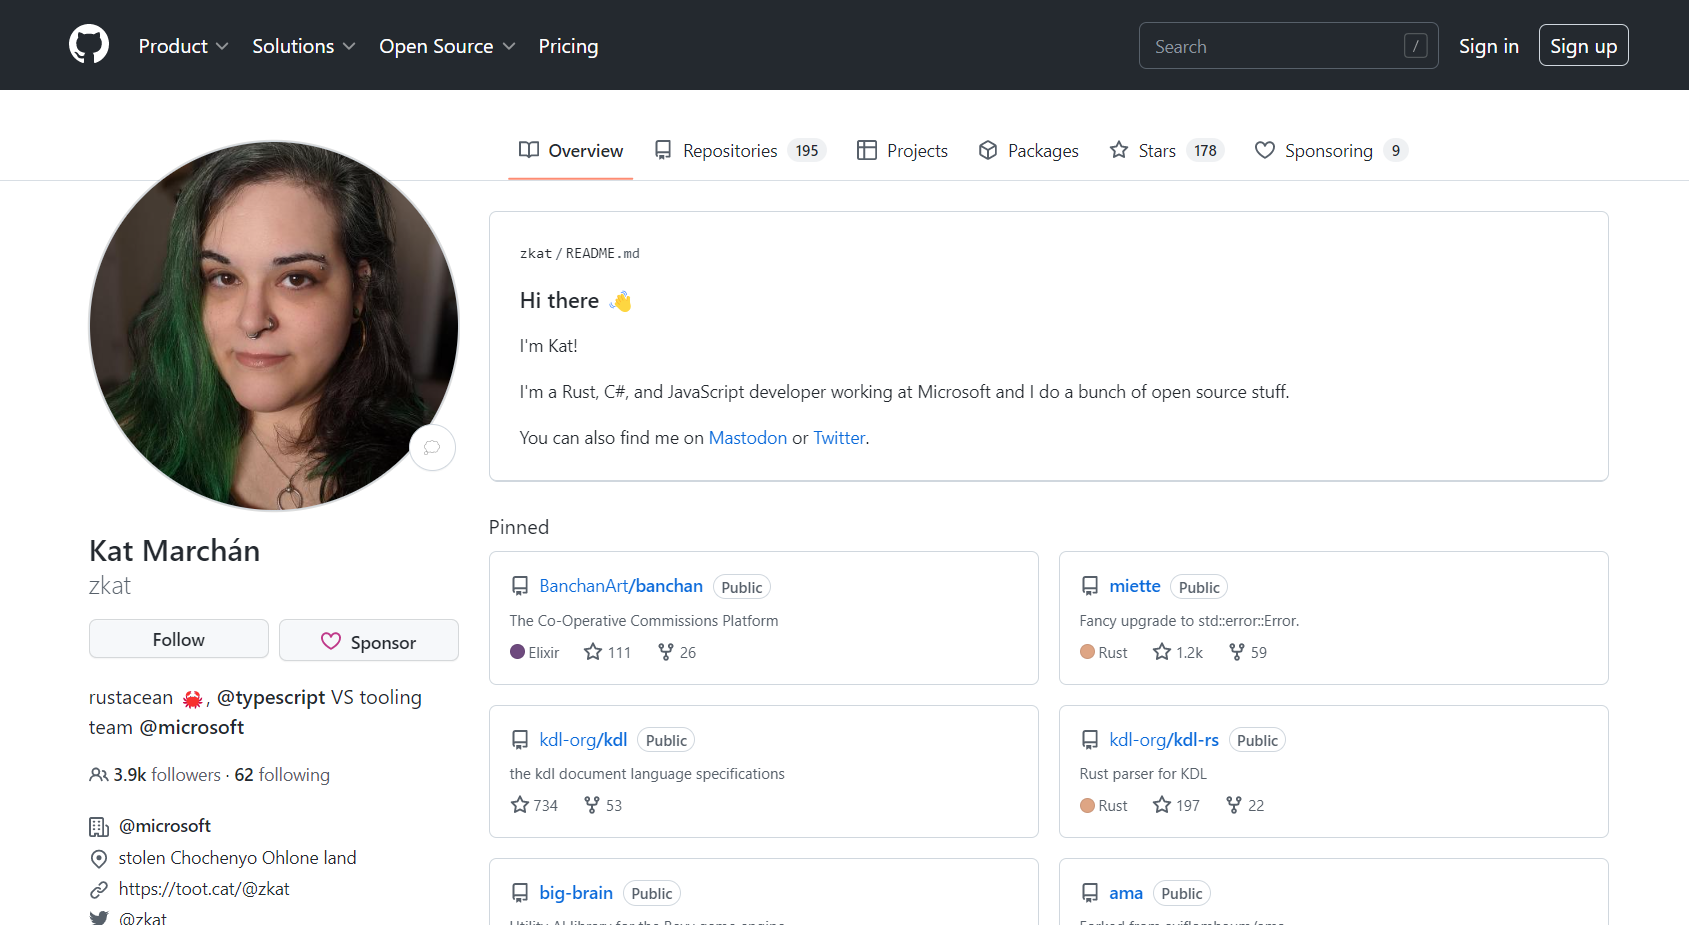Click the repo icon next to kdl-org/kdl

pos(520,740)
